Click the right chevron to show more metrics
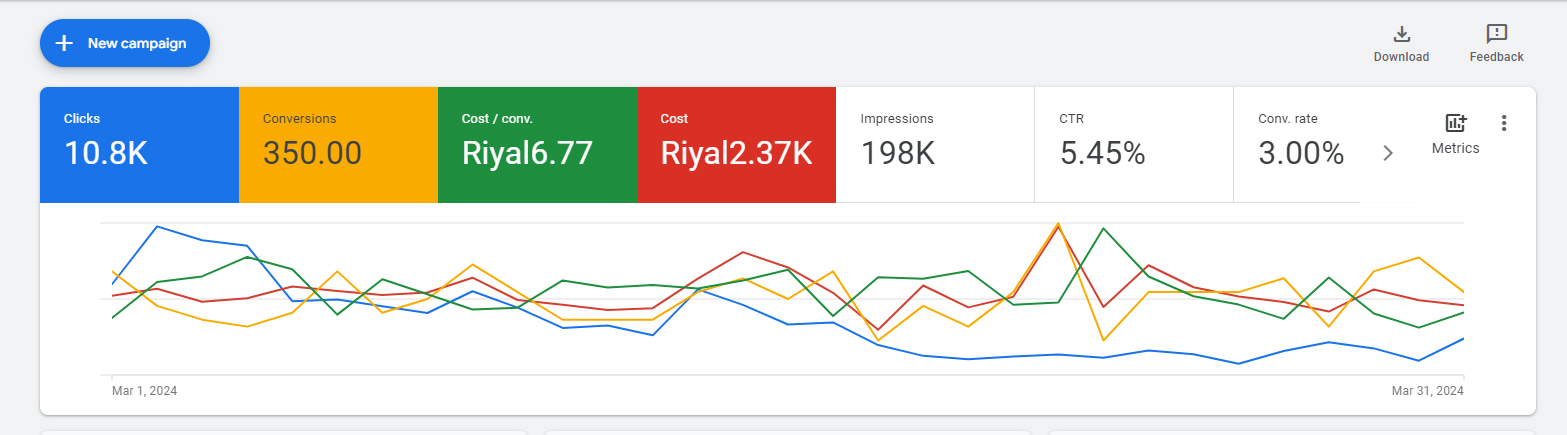This screenshot has width=1567, height=435. (x=1387, y=153)
